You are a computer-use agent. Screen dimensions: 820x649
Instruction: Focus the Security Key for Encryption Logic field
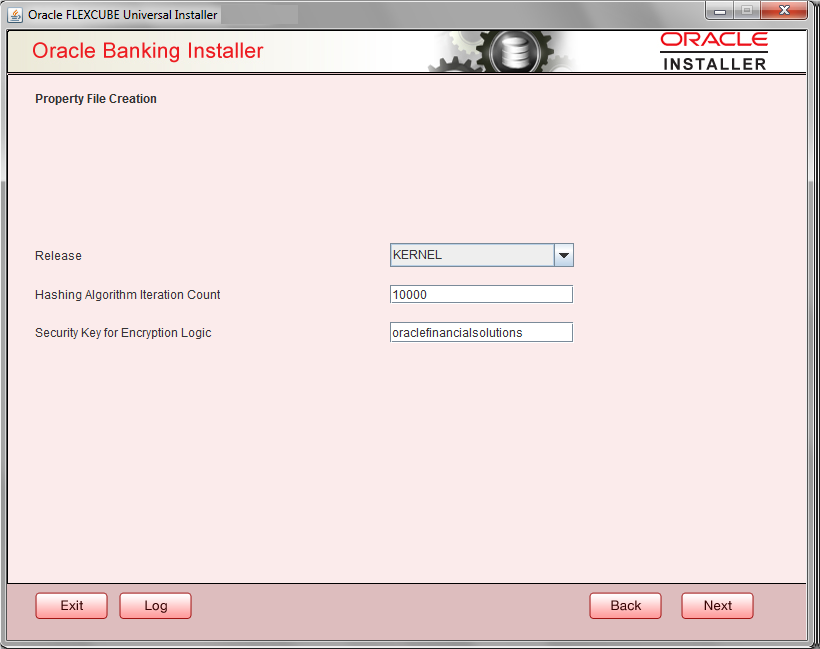[x=481, y=333]
